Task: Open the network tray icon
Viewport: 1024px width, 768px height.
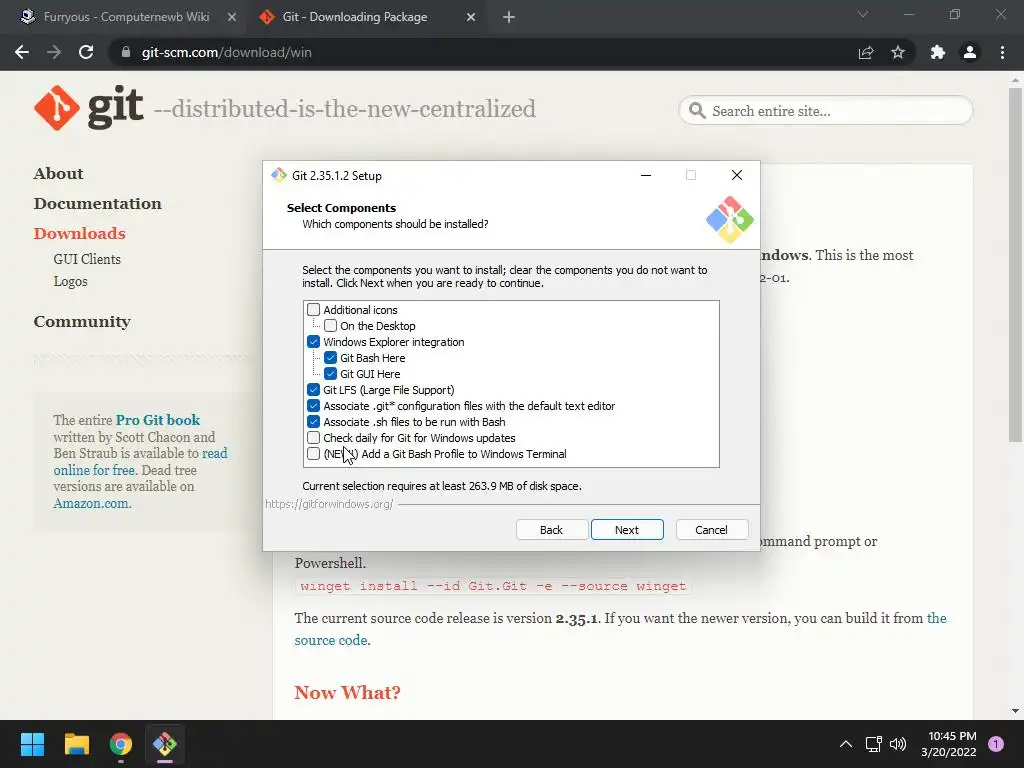Action: click(x=873, y=744)
